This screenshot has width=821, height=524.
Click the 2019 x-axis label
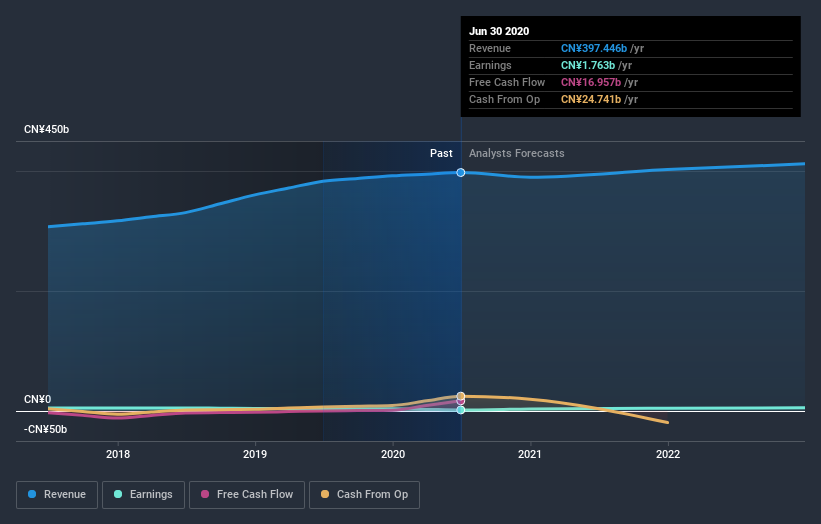coord(255,454)
